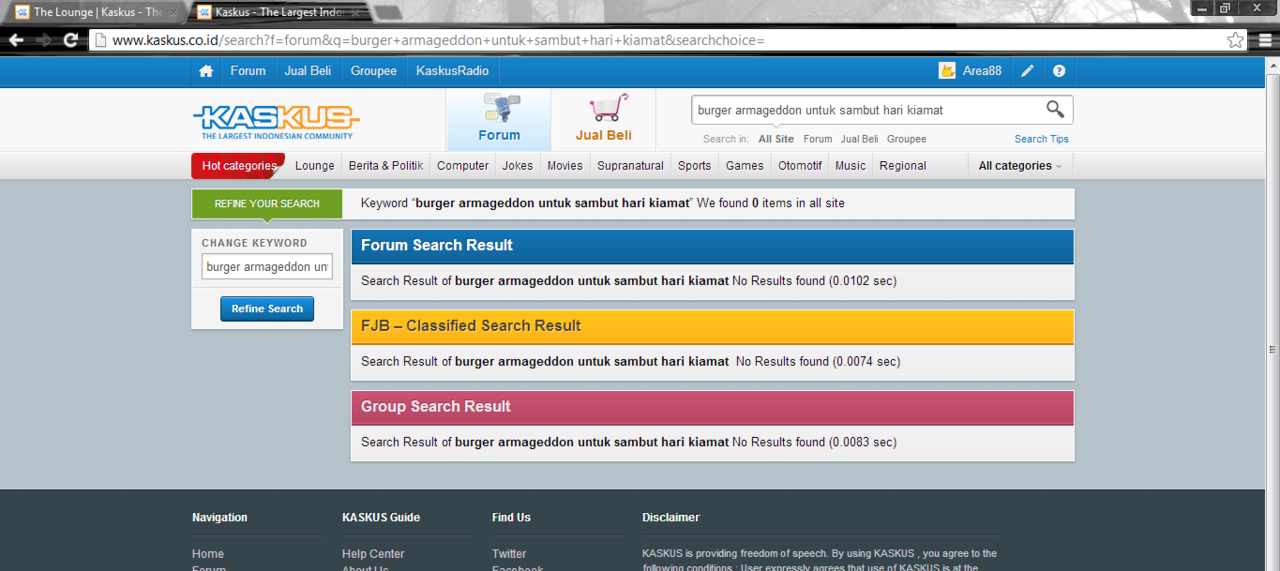The width and height of the screenshot is (1280, 571).
Task: Switch to Kaskus - The Largest tab
Action: pos(278,13)
